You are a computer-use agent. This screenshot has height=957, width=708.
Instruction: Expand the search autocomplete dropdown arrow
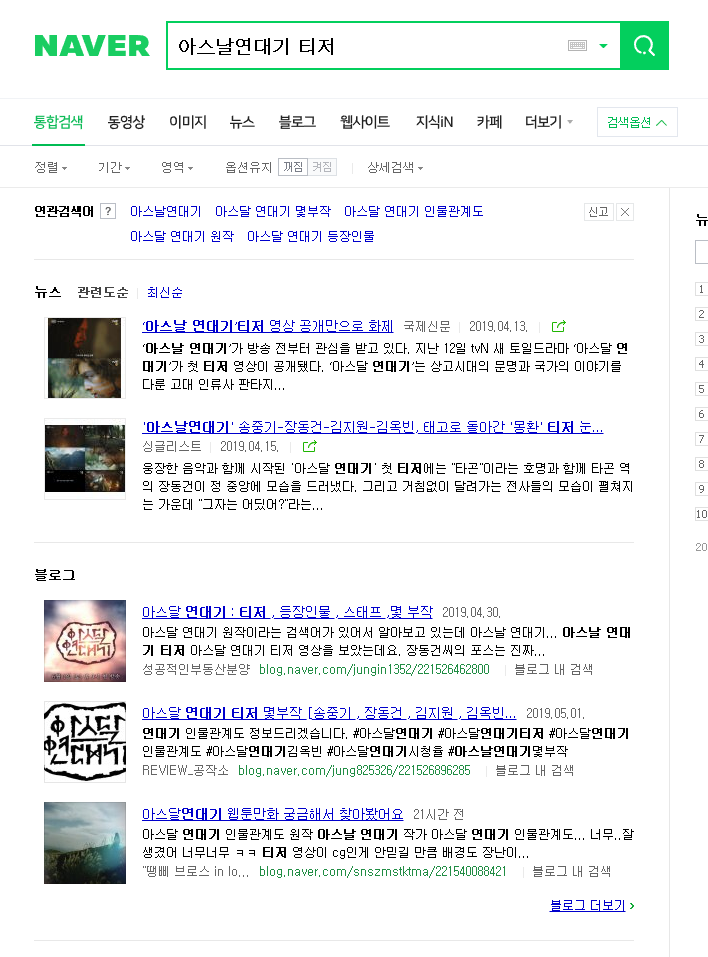pyautogui.click(x=604, y=46)
